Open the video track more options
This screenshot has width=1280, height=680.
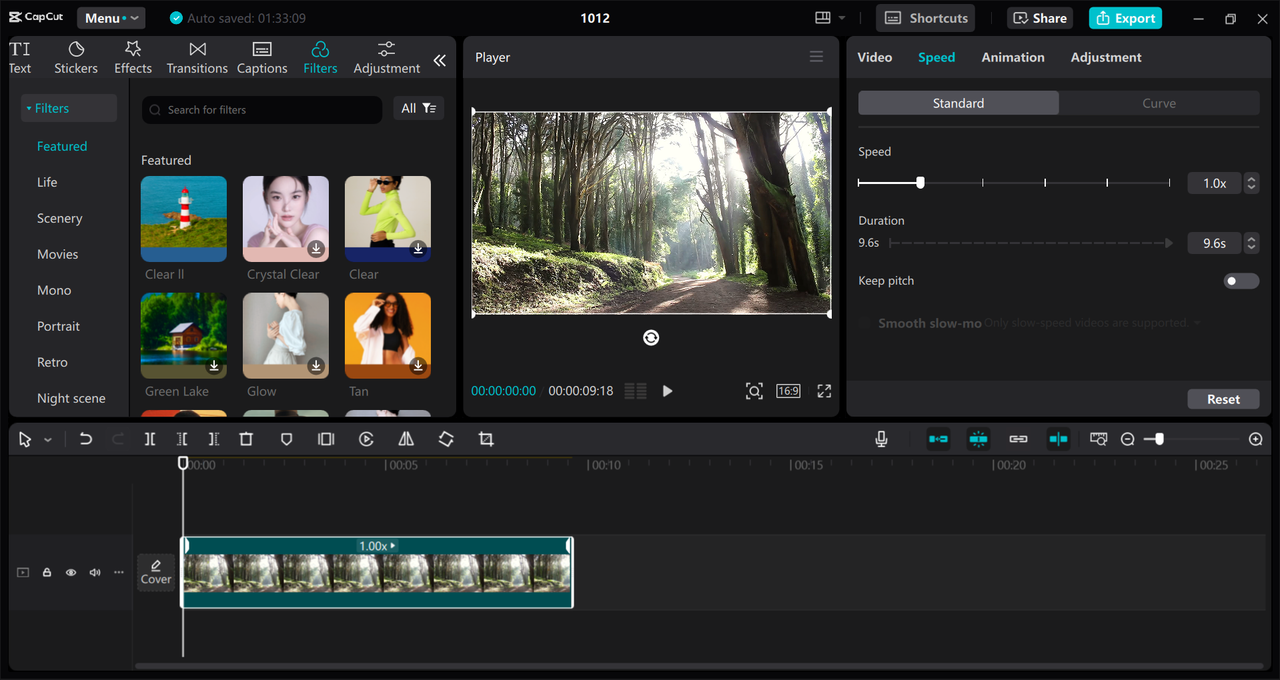point(119,573)
